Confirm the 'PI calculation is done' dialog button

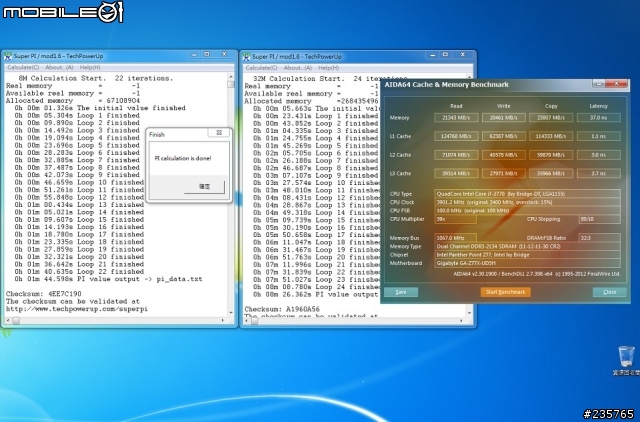point(204,187)
